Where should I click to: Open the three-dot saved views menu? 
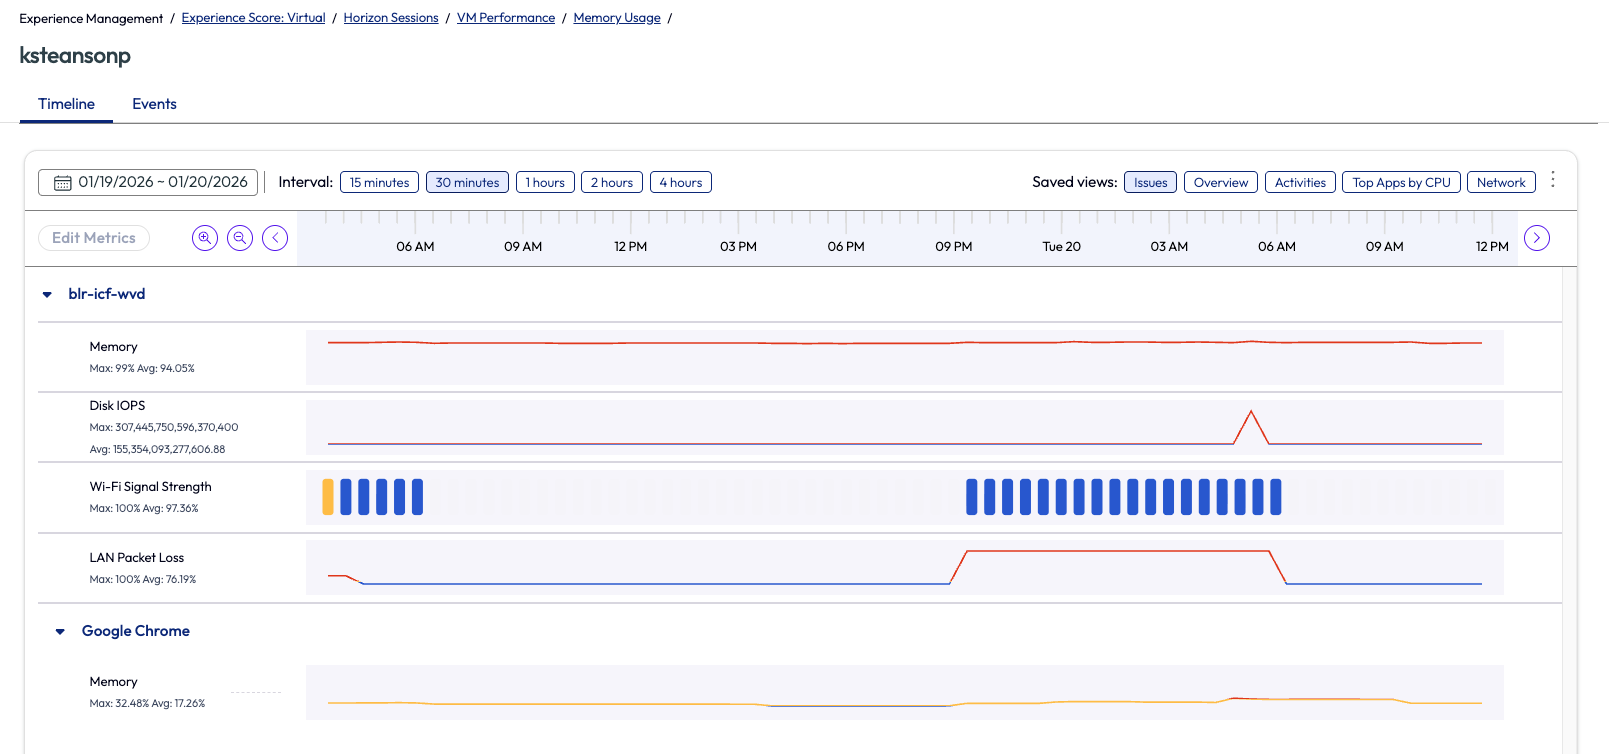(1552, 180)
